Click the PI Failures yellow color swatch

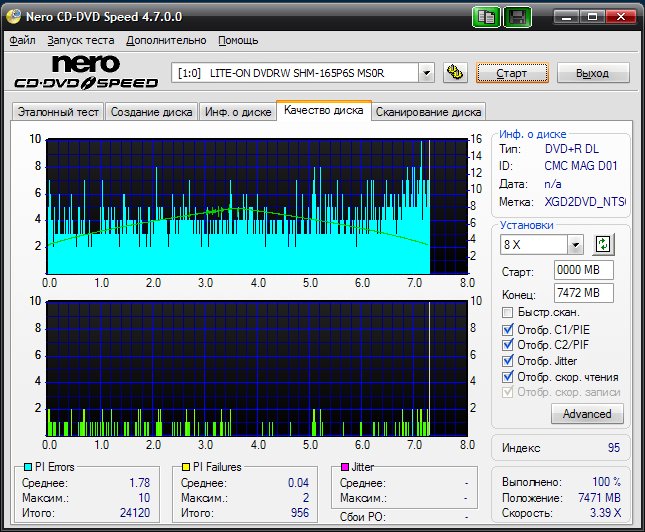click(x=186, y=467)
